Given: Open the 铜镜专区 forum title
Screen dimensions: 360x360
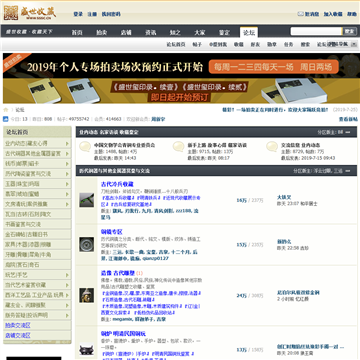Looking at the screenshot, I should (112, 232).
